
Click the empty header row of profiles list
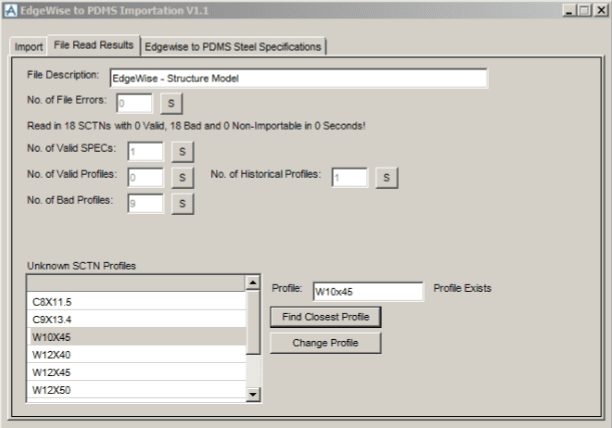137,284
